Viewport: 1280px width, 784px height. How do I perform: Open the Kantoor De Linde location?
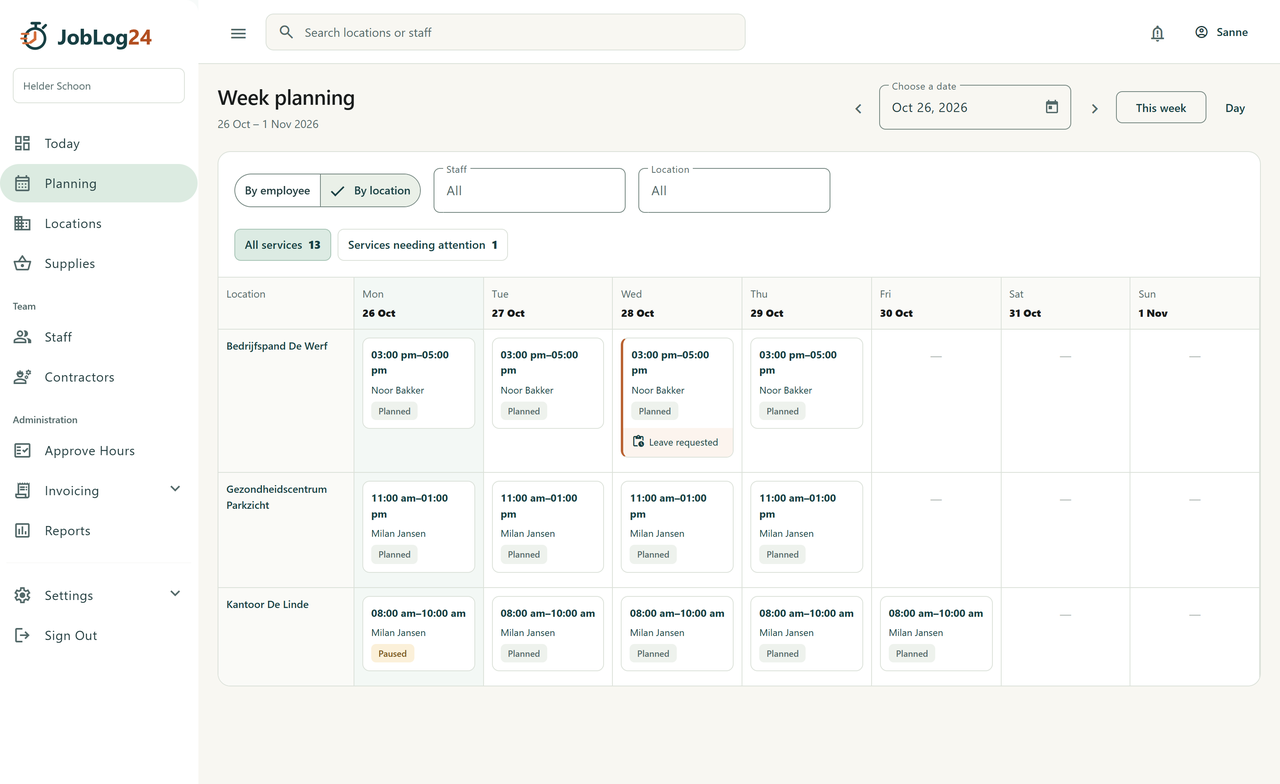click(x=267, y=604)
